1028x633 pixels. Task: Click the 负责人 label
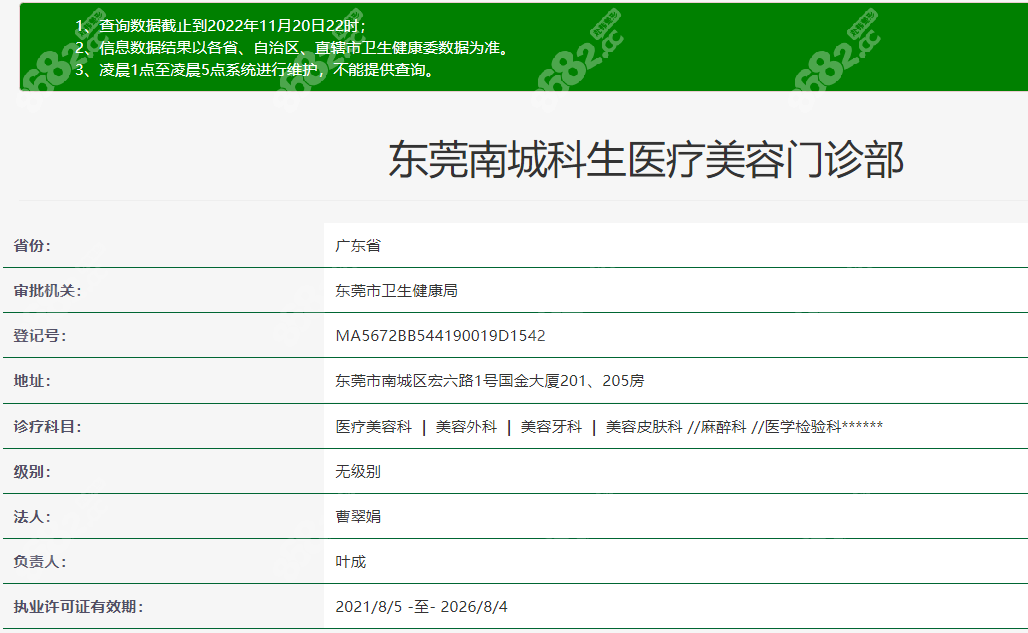point(39,562)
